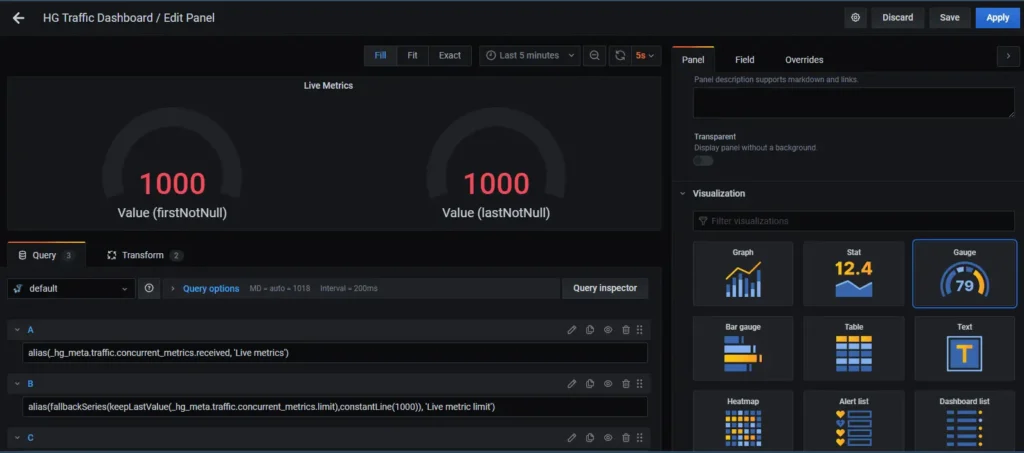This screenshot has width=1024, height=453.
Task: Collapse the options pane arrow
Action: click(1008, 56)
